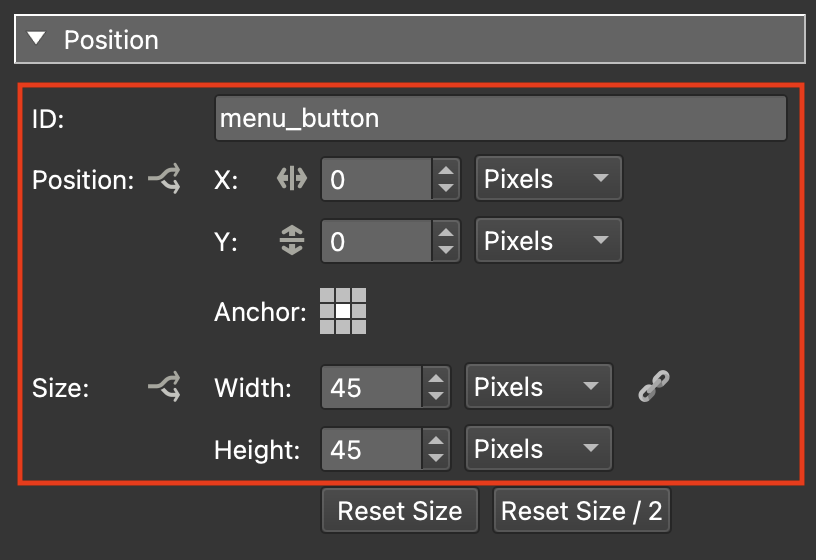Increase Width using the stepper up arrow
816x560 pixels.
tap(436, 378)
